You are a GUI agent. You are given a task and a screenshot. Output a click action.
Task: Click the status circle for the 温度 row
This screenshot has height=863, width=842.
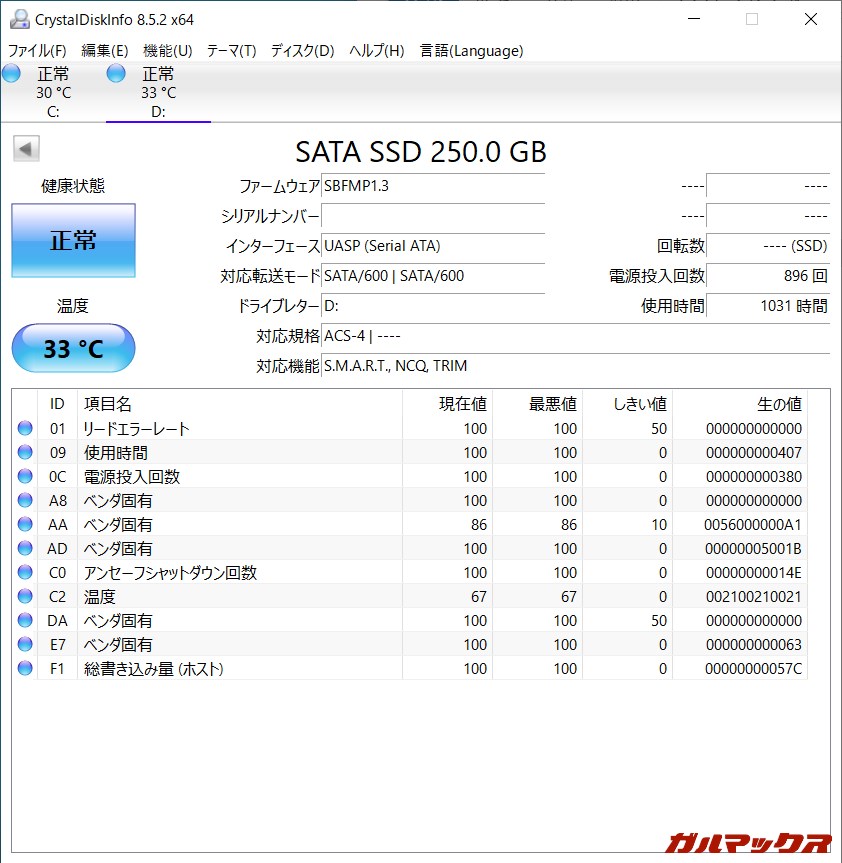24,596
